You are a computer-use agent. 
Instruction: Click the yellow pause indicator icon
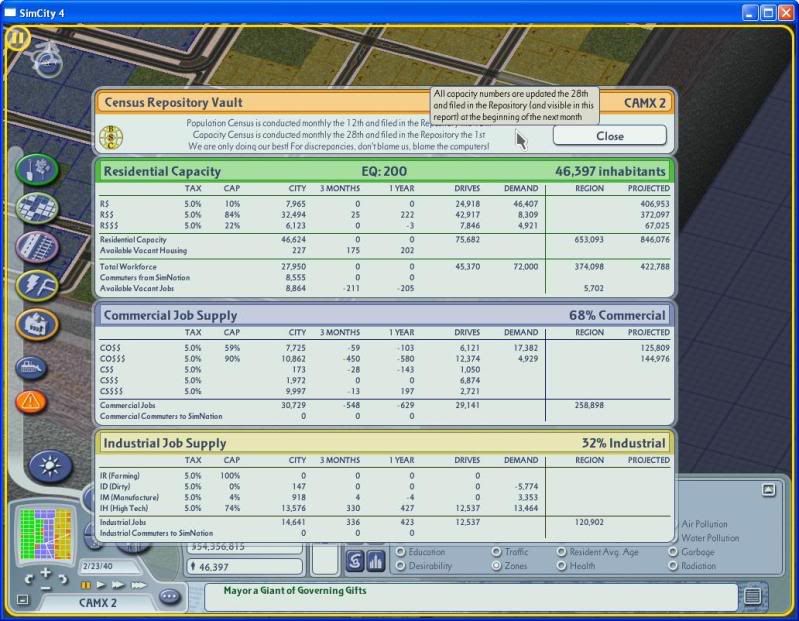[18, 38]
